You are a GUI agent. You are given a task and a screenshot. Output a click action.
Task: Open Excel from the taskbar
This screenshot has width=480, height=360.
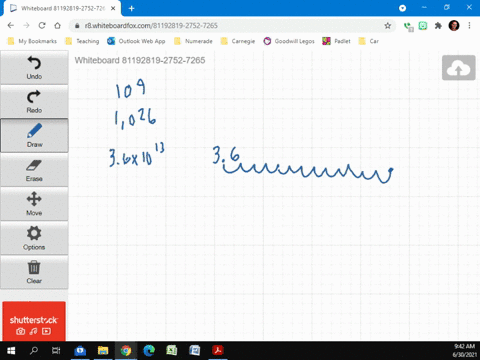[x=172, y=350]
